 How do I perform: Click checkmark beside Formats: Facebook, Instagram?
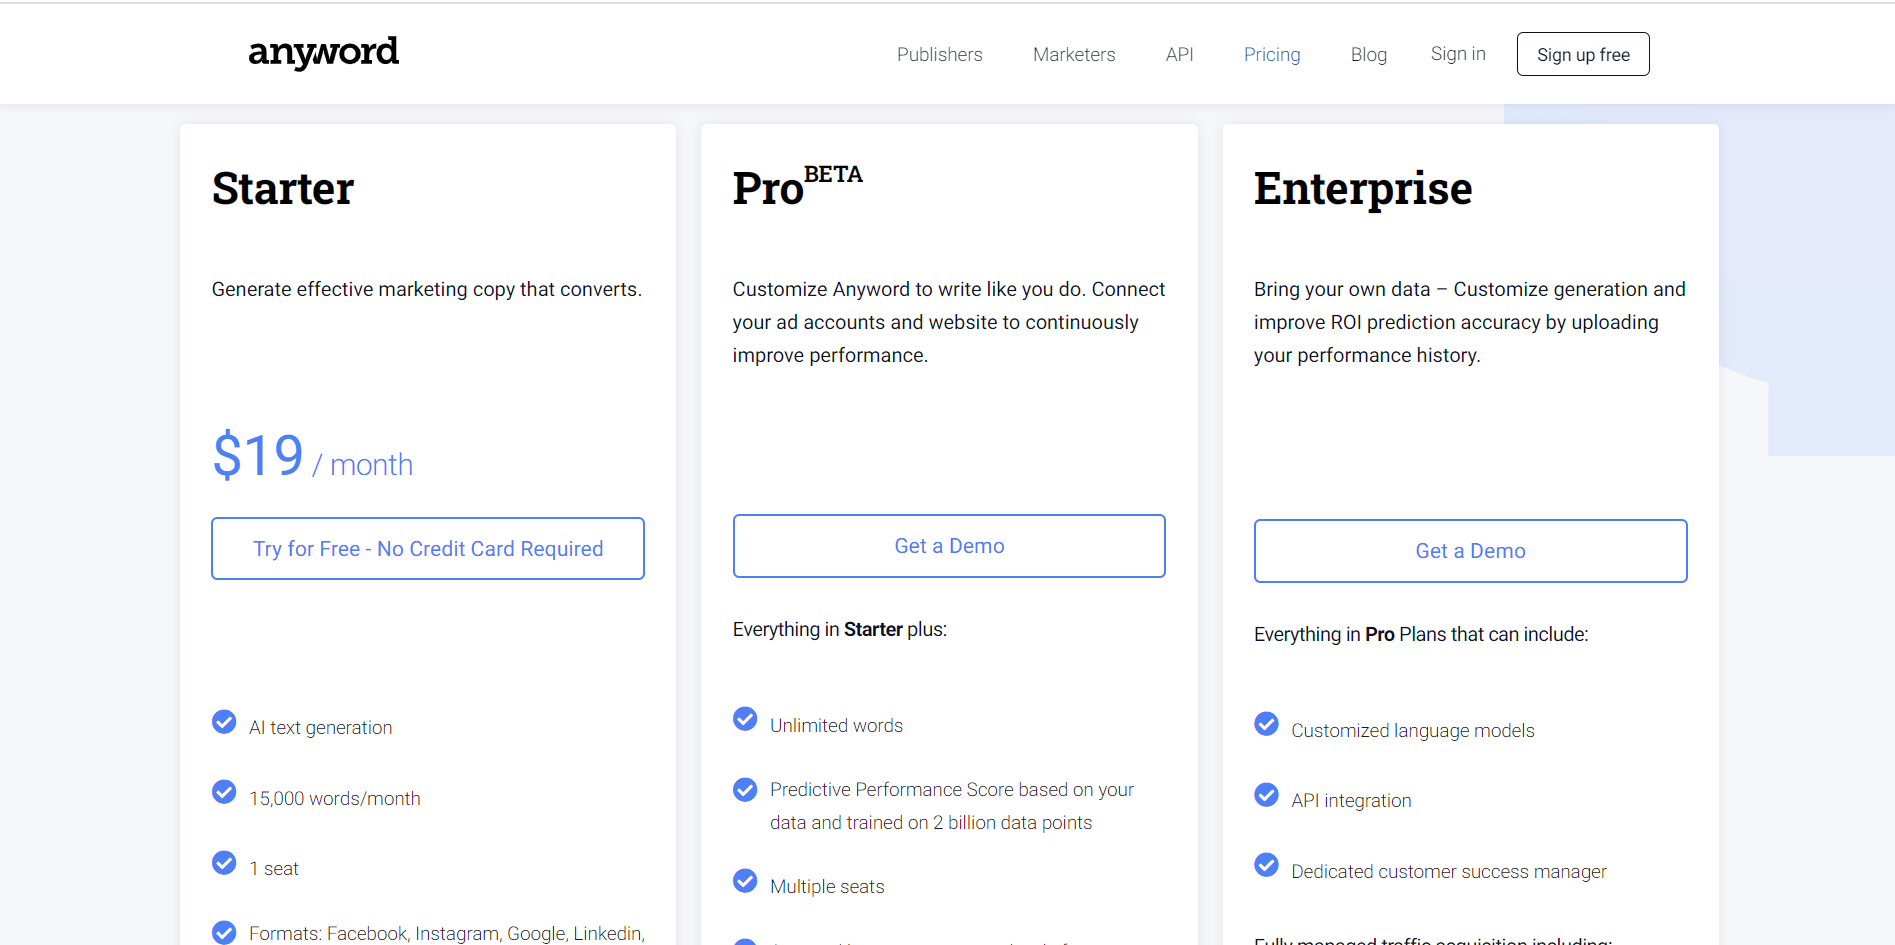pyautogui.click(x=224, y=932)
